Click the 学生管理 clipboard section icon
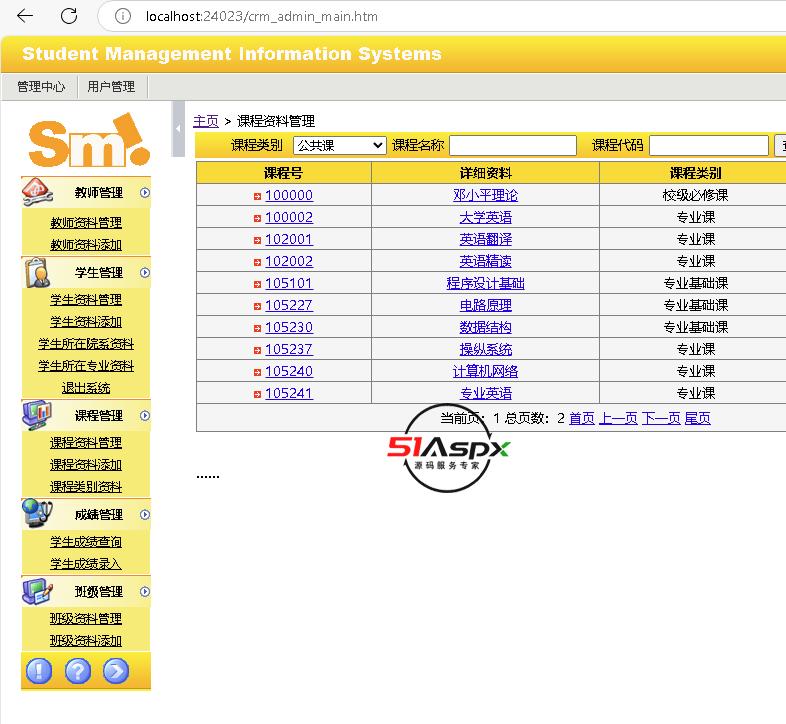 tap(37, 273)
